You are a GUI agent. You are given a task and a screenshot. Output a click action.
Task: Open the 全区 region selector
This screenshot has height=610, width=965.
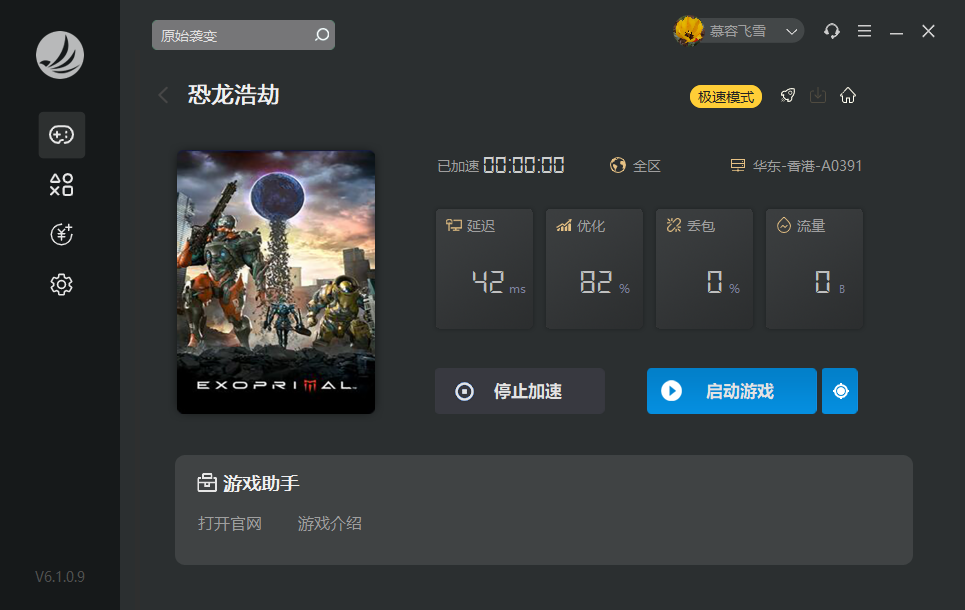(x=636, y=166)
